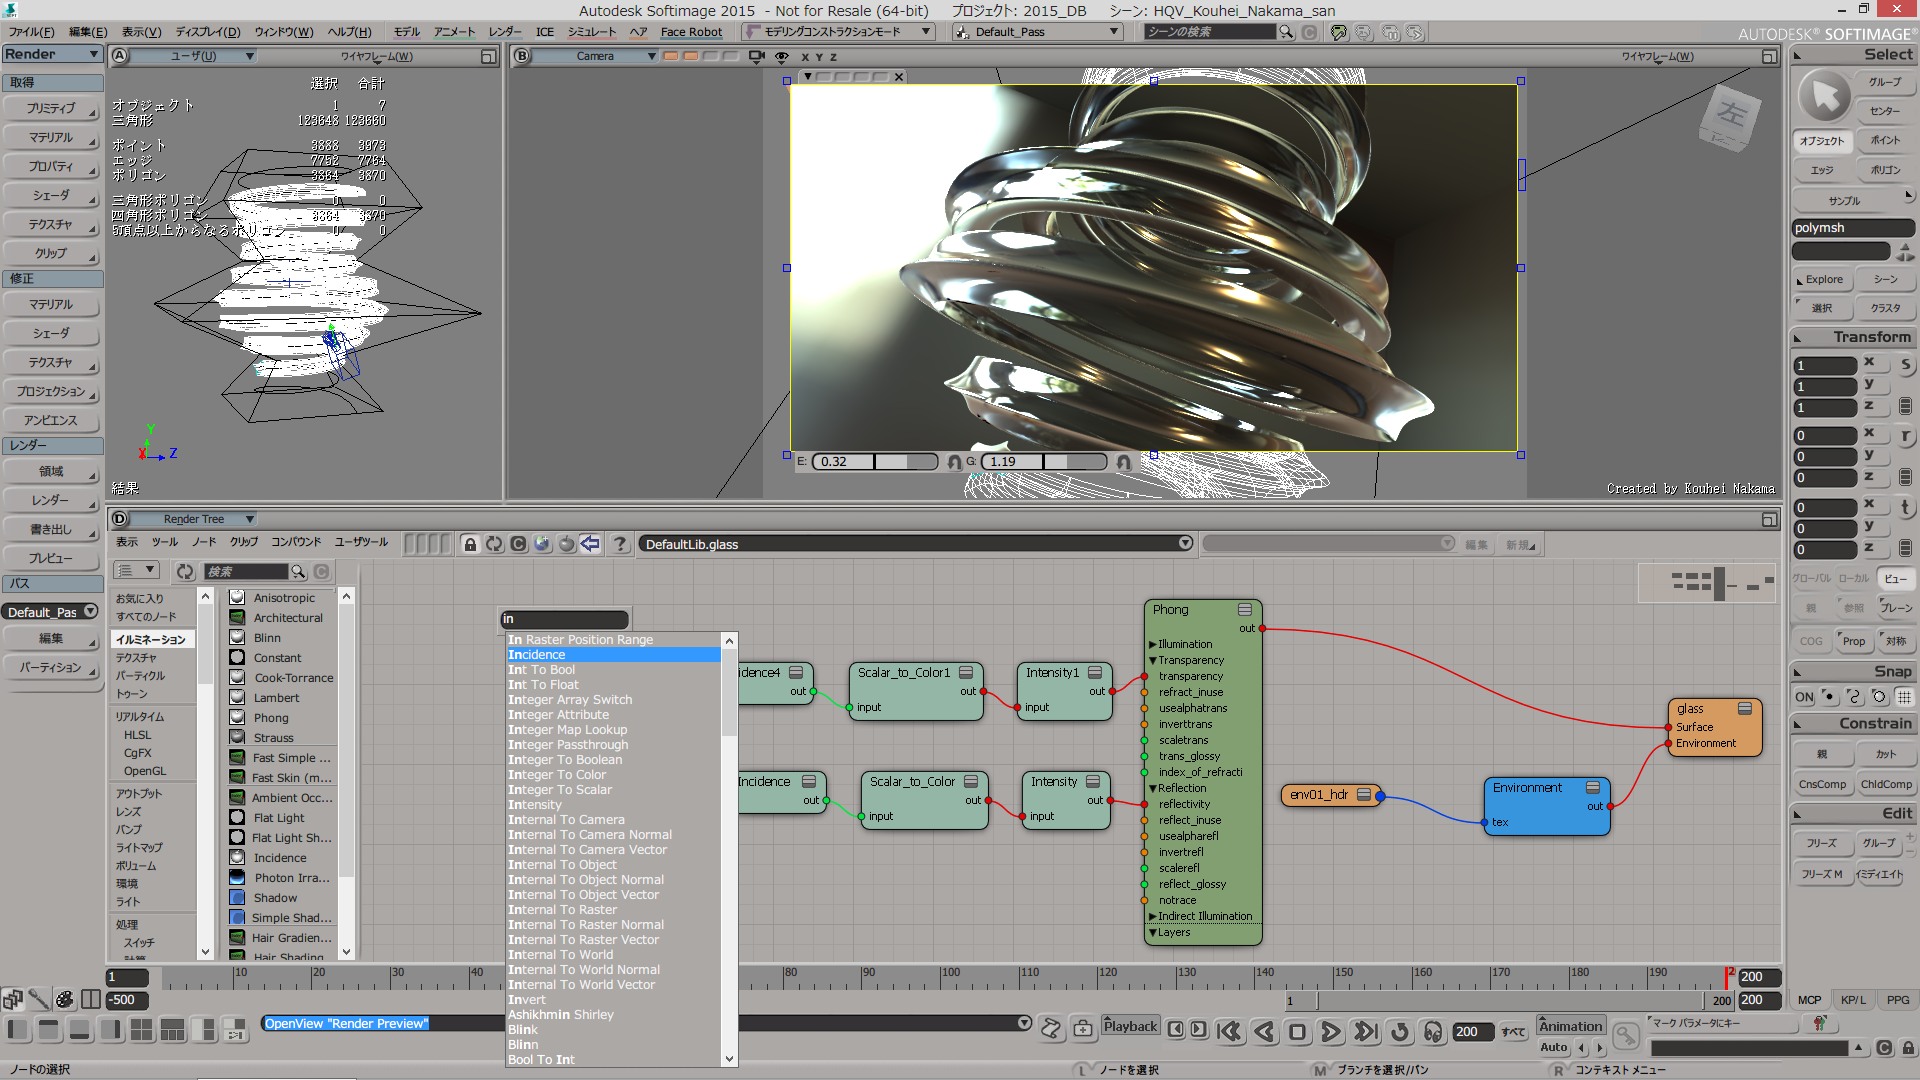Viewport: 1920px width, 1080px height.
Task: Toggle the loop playback icon
Action: [1399, 1031]
